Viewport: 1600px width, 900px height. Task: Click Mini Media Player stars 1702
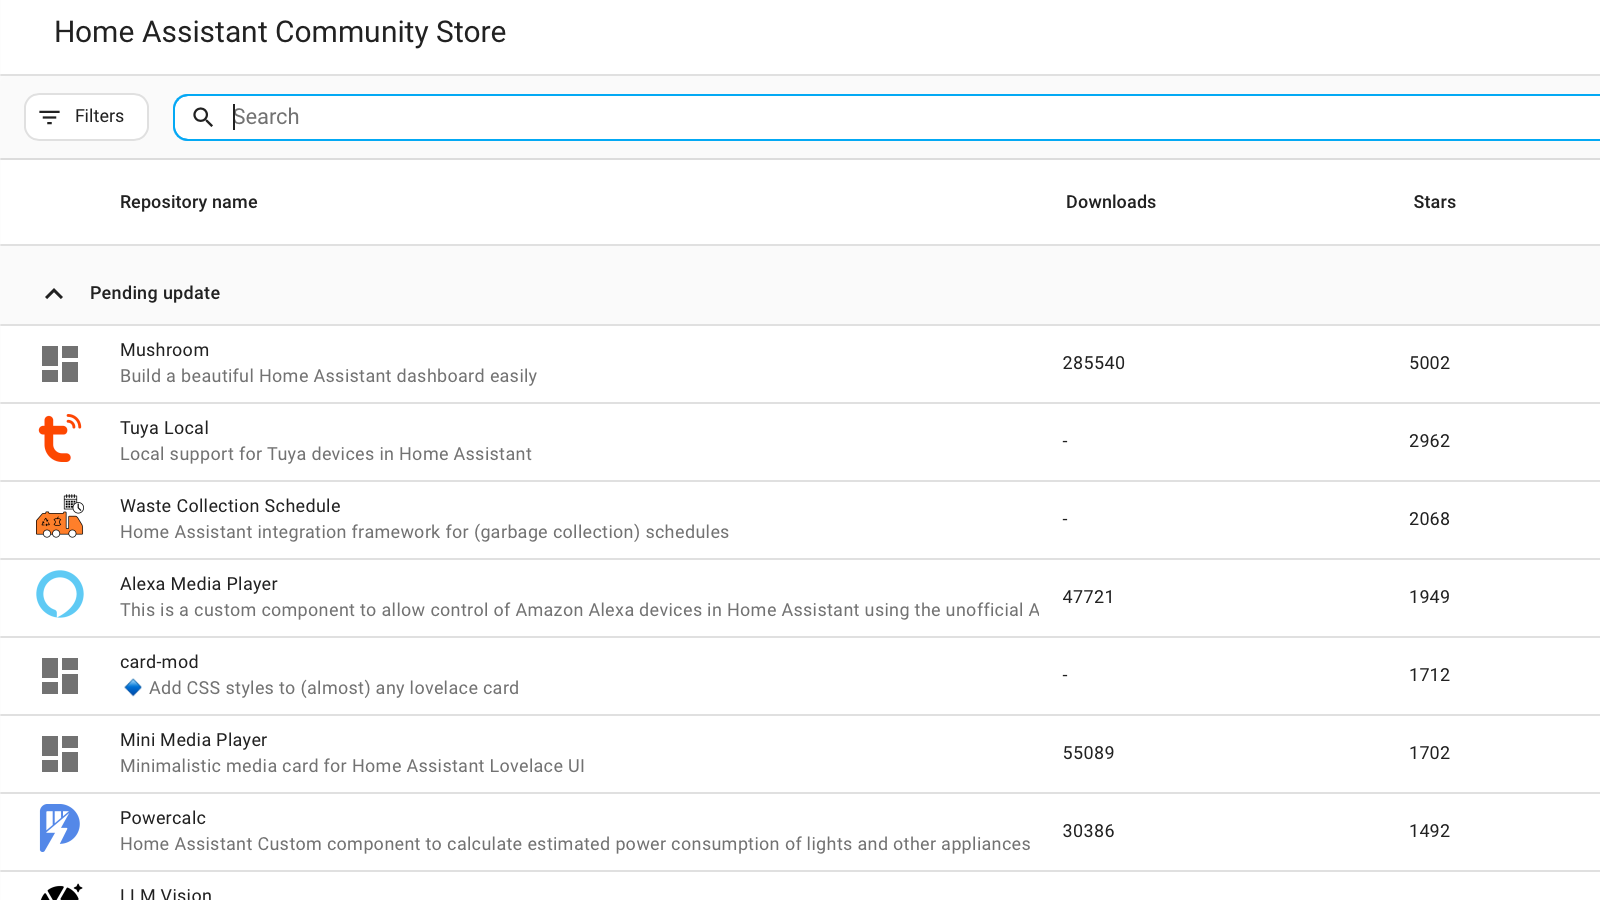[1429, 753]
